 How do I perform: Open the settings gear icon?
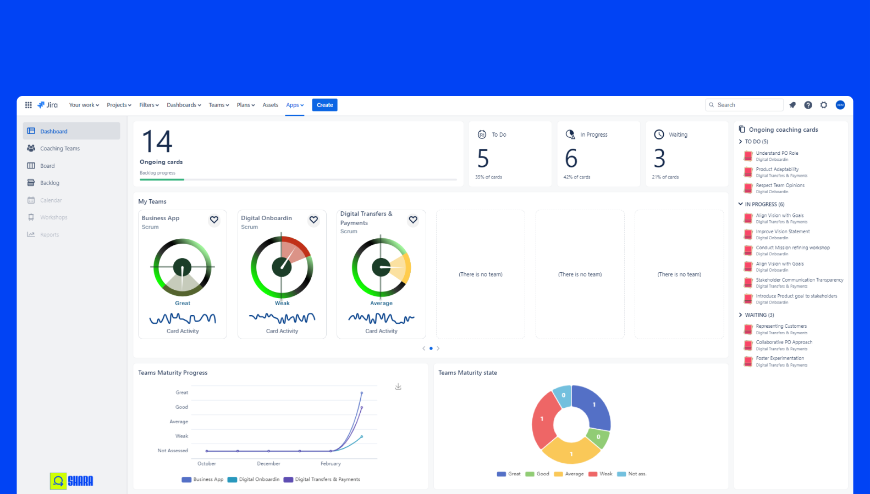pos(823,105)
